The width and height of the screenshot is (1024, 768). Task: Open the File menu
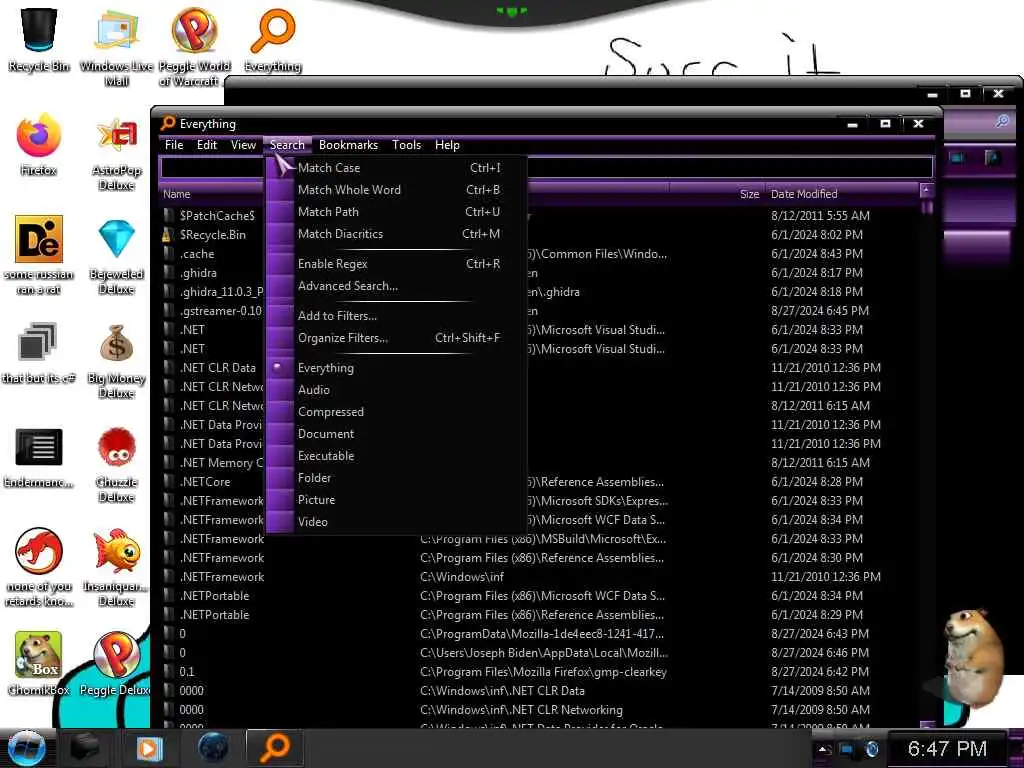tap(174, 145)
